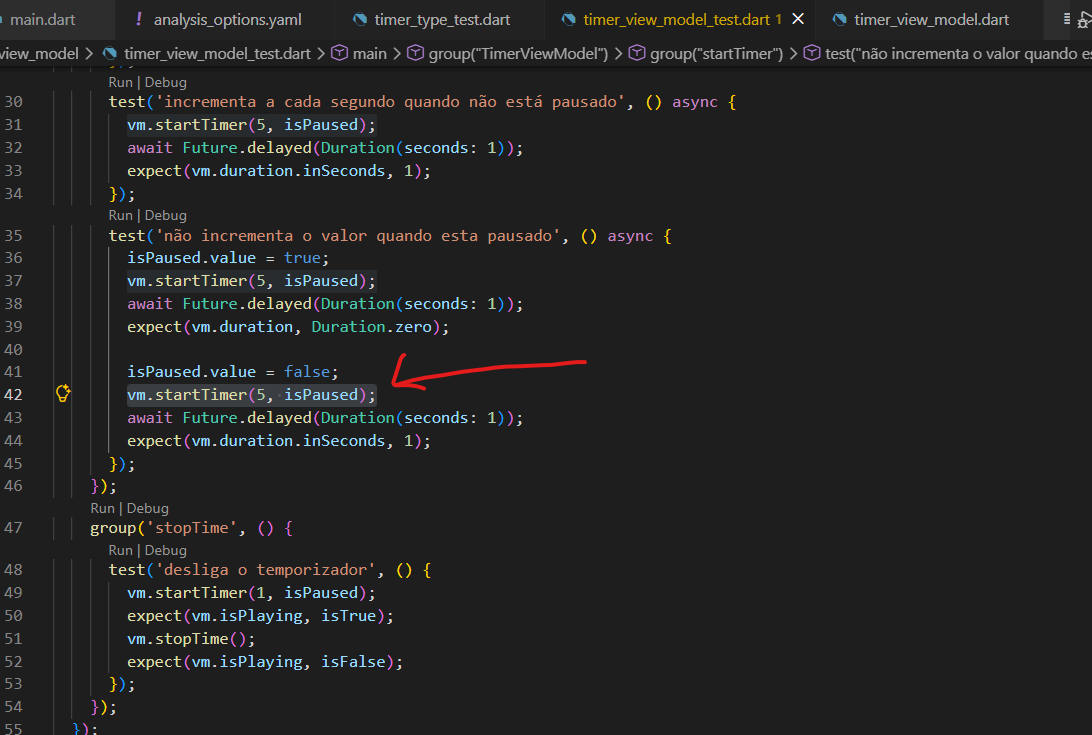1092x735 pixels.
Task: Open the analysis_options.yaml tab
Action: [x=227, y=20]
